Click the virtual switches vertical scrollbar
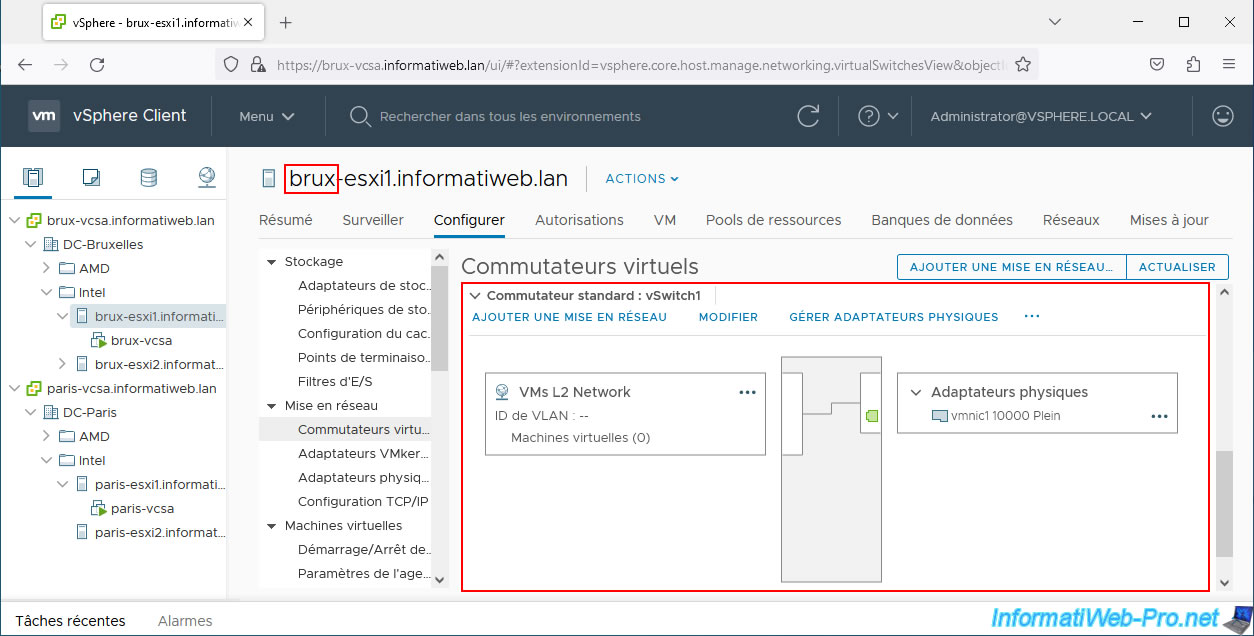 click(x=1224, y=504)
